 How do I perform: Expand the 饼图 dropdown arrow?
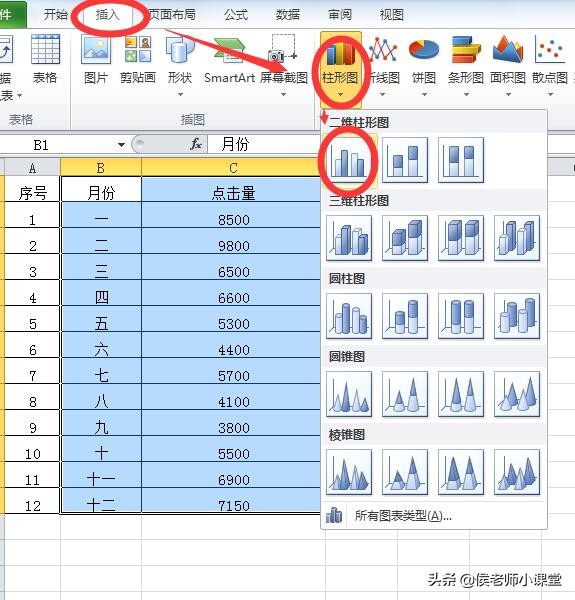[424, 95]
